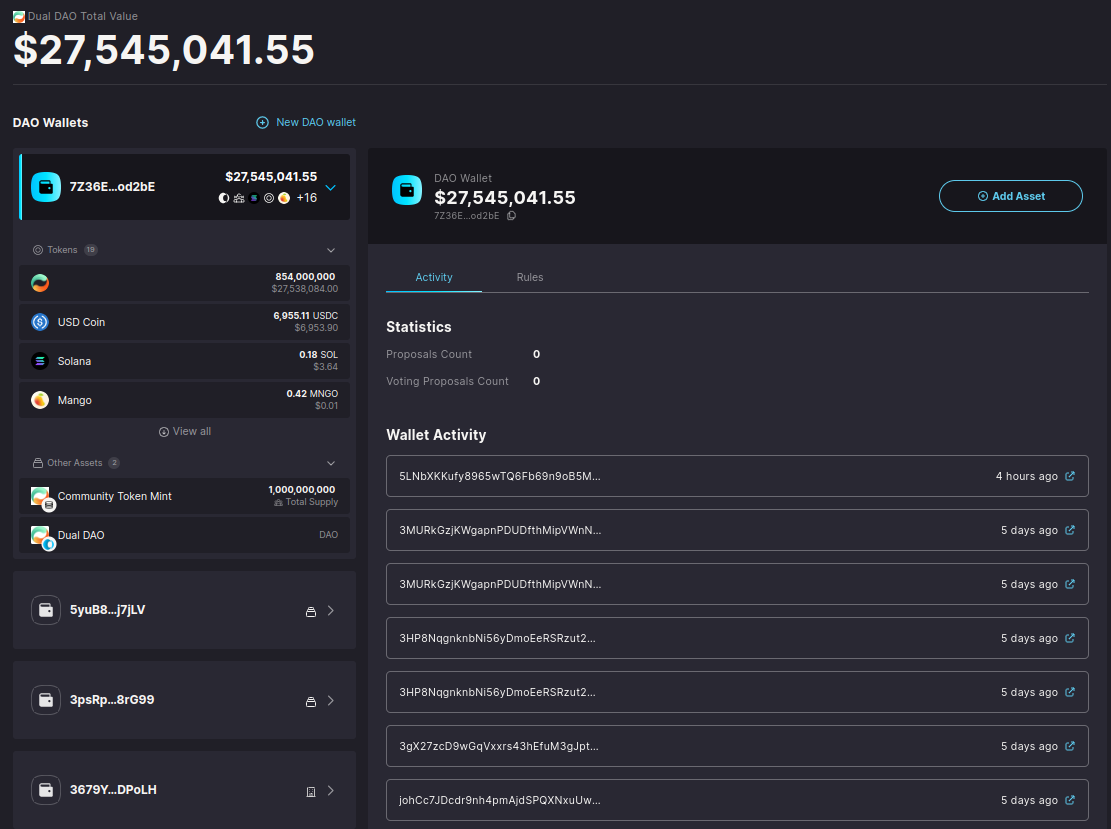This screenshot has width=1111, height=829.
Task: Click the Add Asset button
Action: 1010,196
